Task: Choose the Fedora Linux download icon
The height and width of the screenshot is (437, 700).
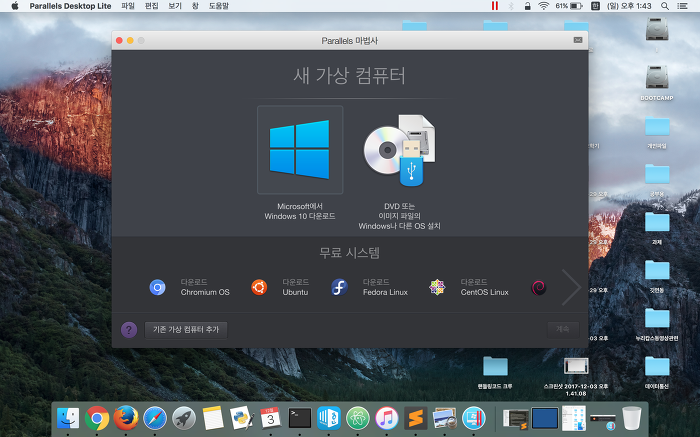Action: tap(339, 287)
